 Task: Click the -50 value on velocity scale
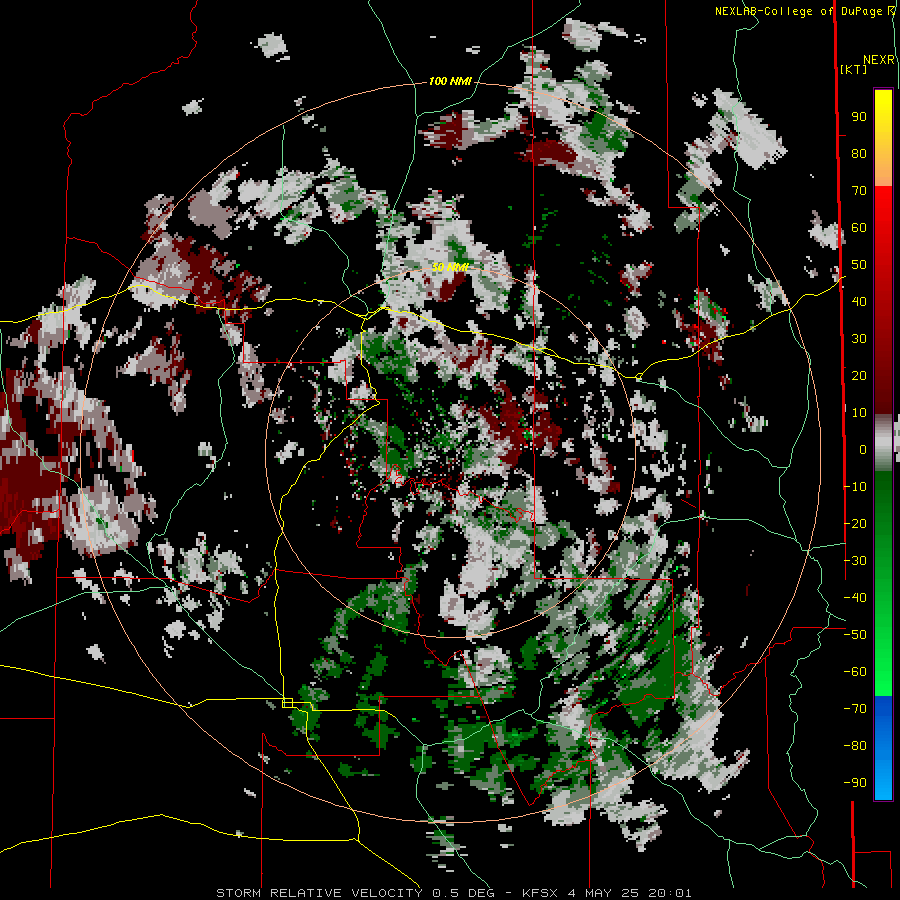[x=855, y=635]
